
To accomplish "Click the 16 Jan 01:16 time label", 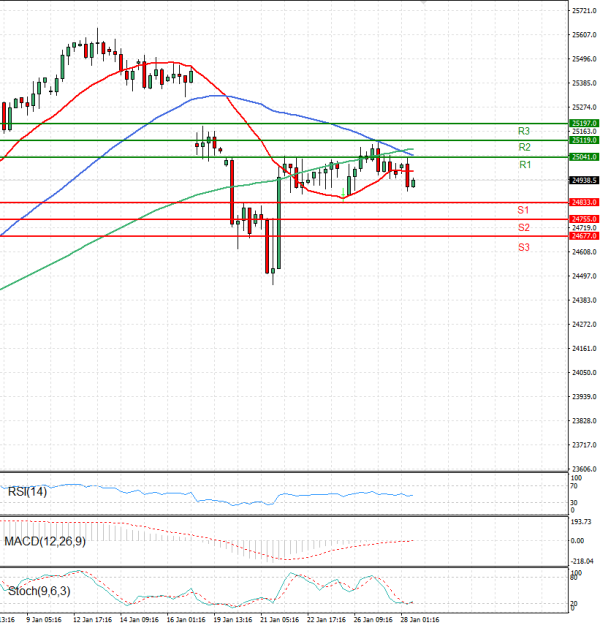I will (186, 620).
